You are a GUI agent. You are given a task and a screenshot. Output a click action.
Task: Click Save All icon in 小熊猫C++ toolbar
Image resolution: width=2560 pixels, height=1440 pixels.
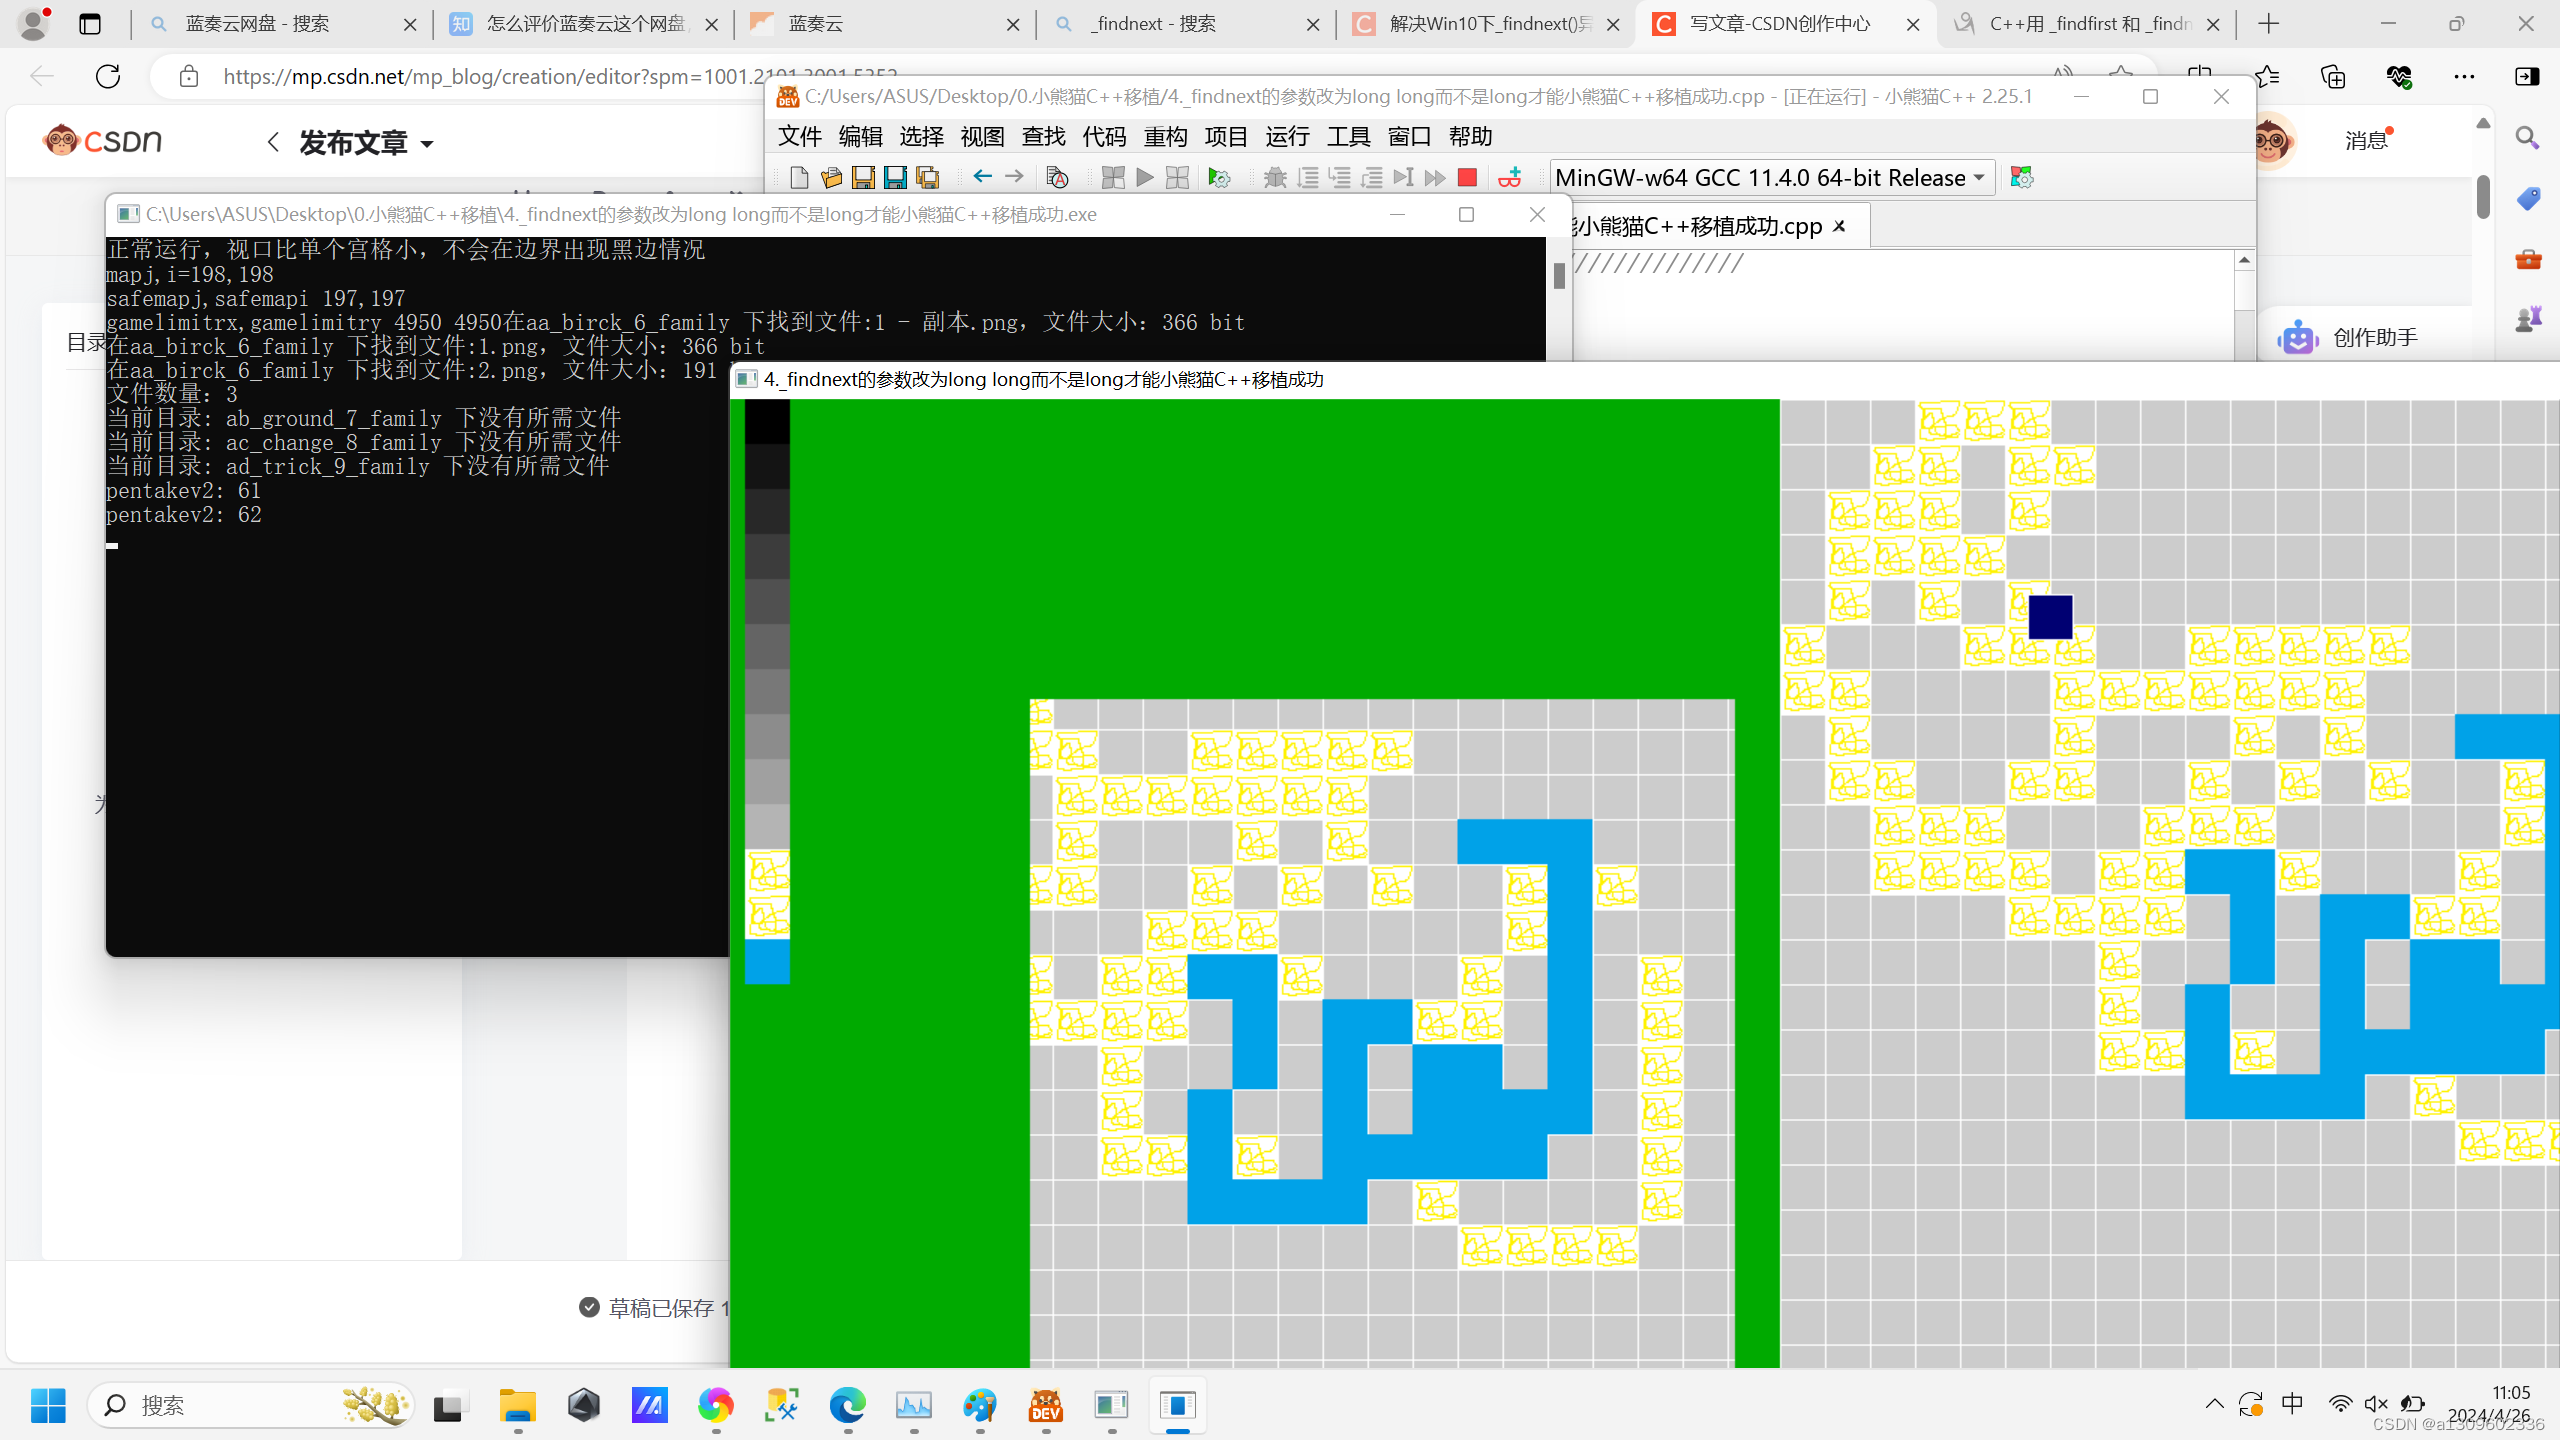(x=927, y=178)
